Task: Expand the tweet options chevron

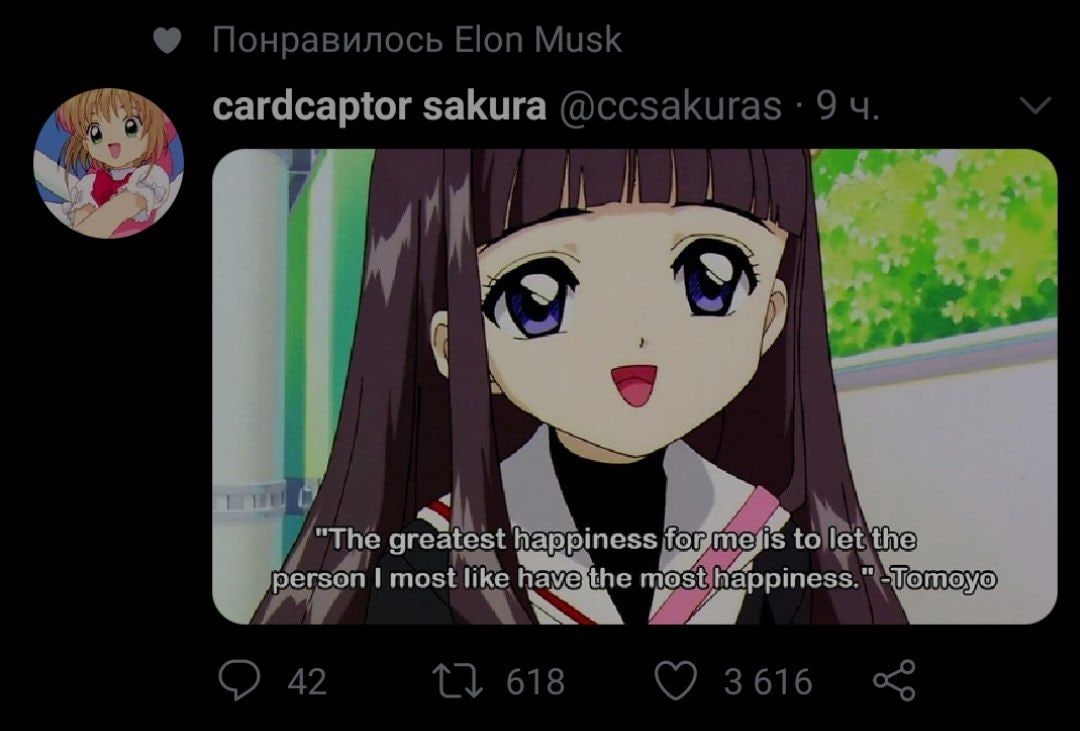Action: tap(1034, 105)
